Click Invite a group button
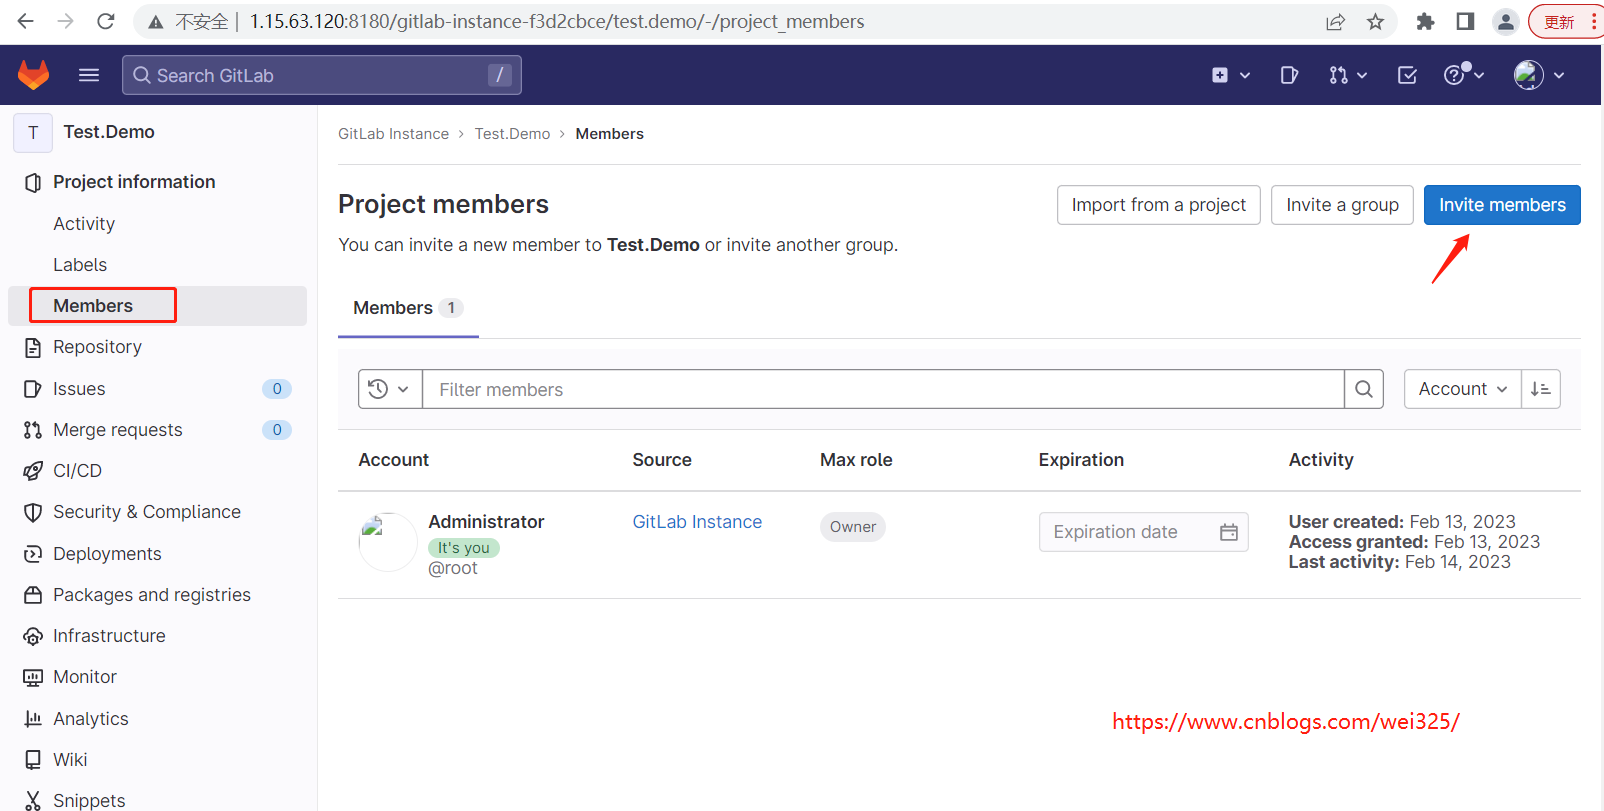1604x811 pixels. [x=1342, y=205]
